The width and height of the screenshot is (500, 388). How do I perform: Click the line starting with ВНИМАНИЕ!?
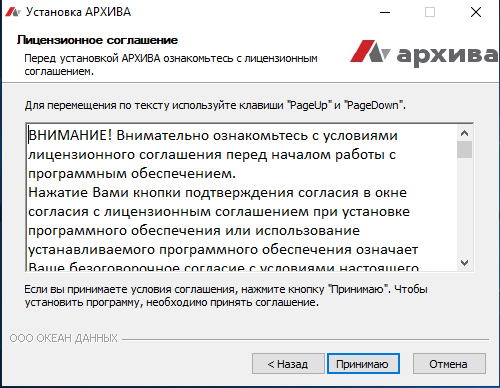tap(213, 136)
